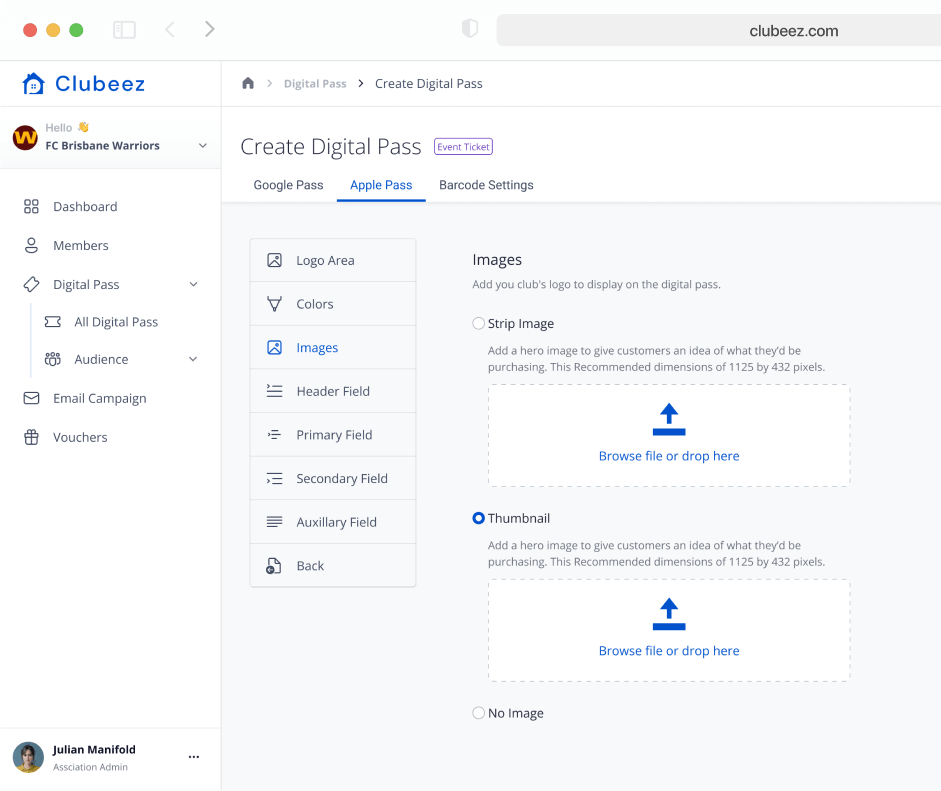The image size is (941, 791).
Task: Click the home breadcrumb icon
Action: pos(248,84)
